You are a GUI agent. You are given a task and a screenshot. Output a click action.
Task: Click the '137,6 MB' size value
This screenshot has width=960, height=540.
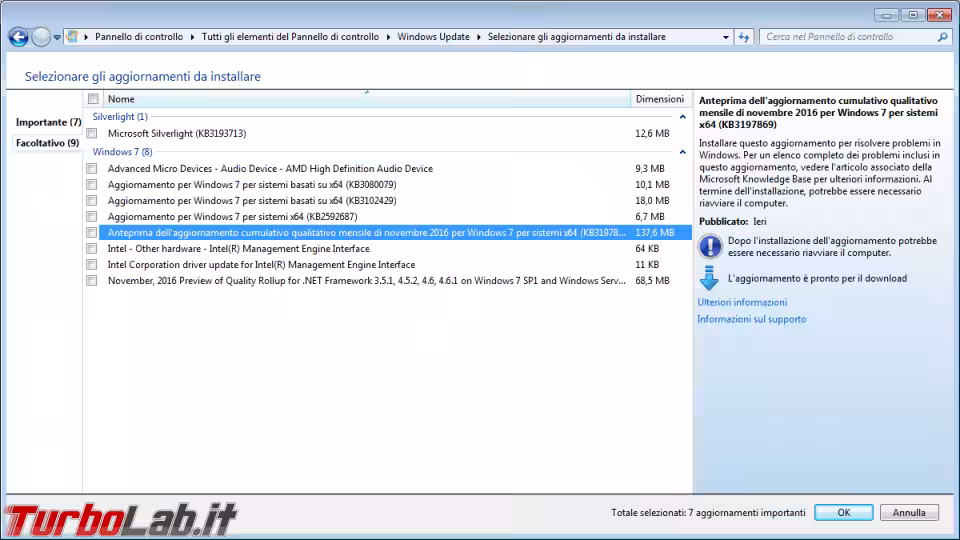(x=654, y=233)
